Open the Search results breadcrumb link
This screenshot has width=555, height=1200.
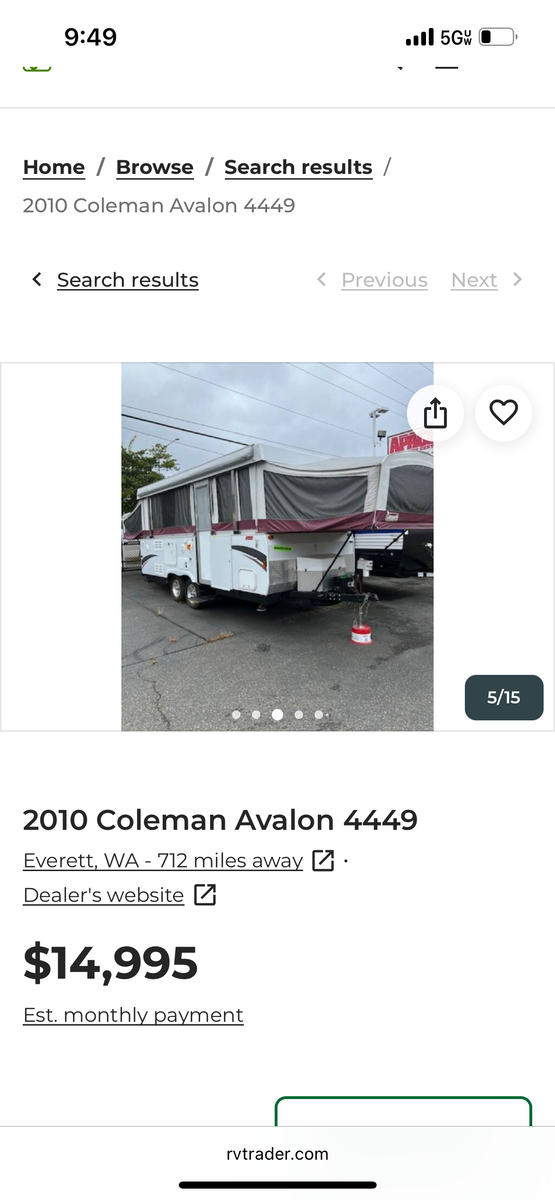click(x=298, y=167)
